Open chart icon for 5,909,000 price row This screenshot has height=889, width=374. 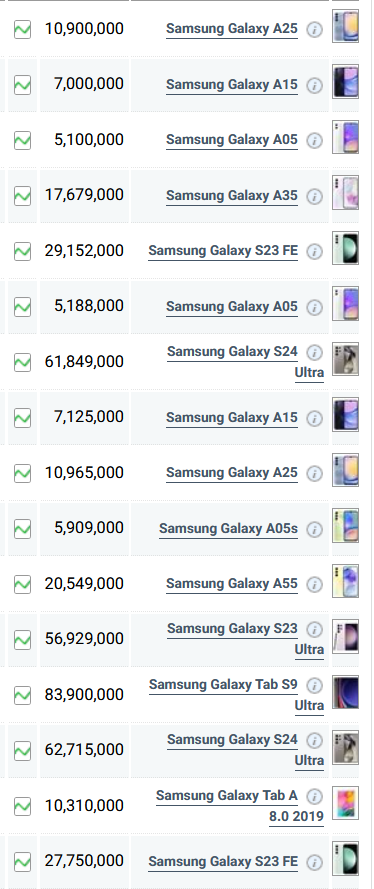(x=22, y=528)
